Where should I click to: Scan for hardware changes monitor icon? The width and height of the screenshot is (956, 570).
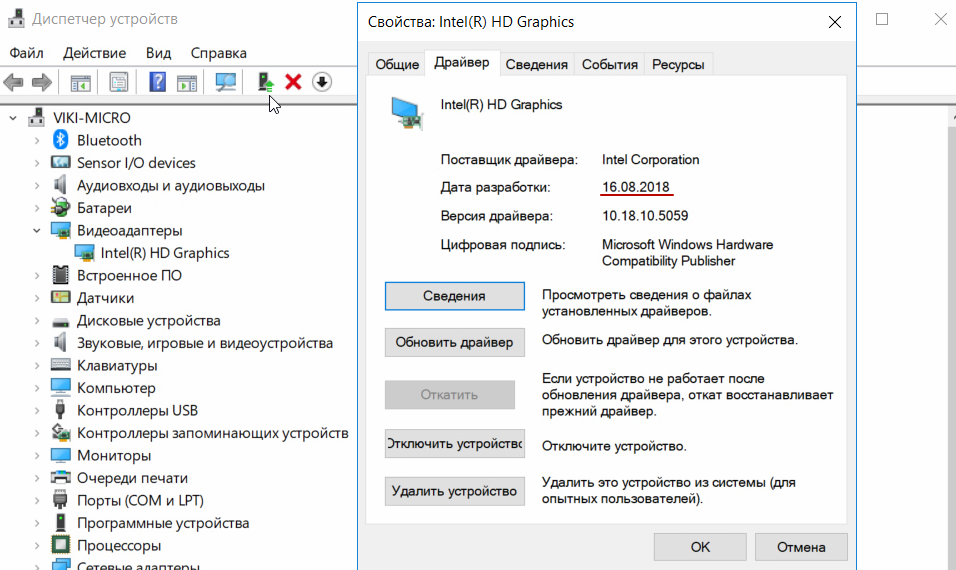click(226, 82)
